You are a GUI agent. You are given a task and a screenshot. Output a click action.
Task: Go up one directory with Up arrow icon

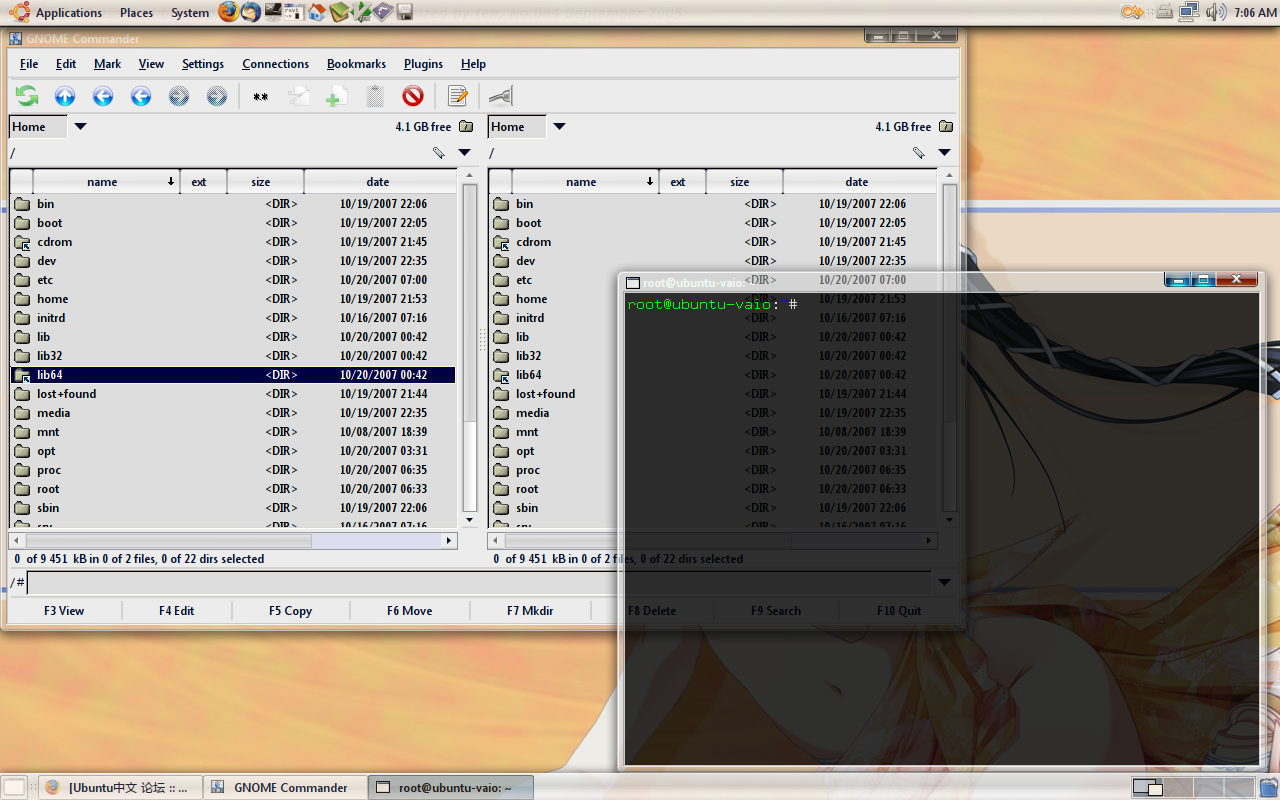65,96
